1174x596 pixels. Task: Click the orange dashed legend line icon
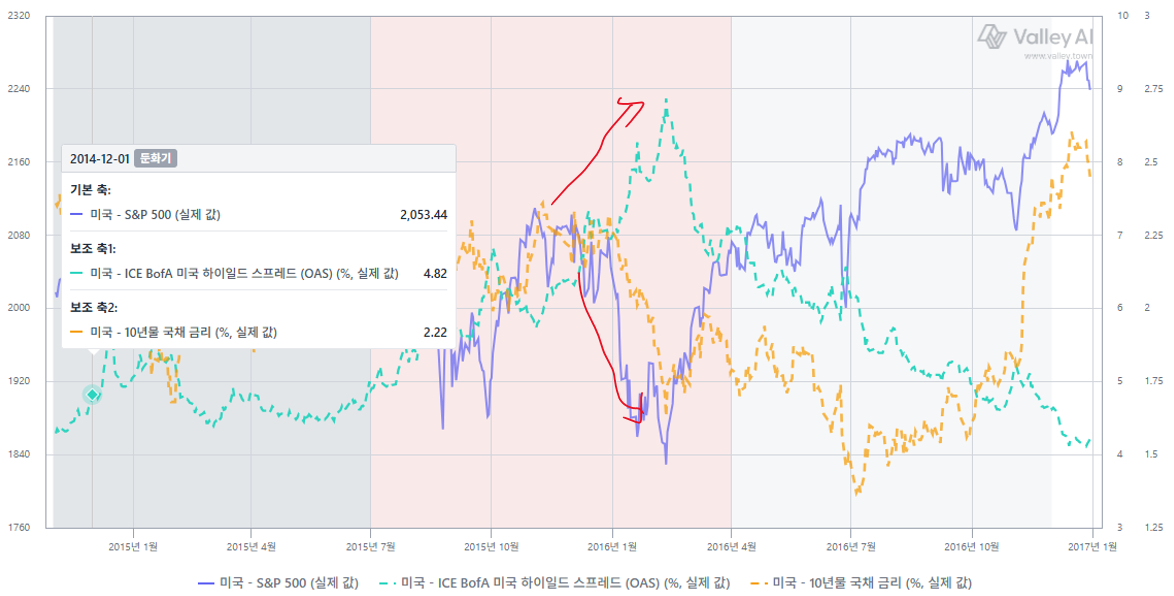(760, 583)
